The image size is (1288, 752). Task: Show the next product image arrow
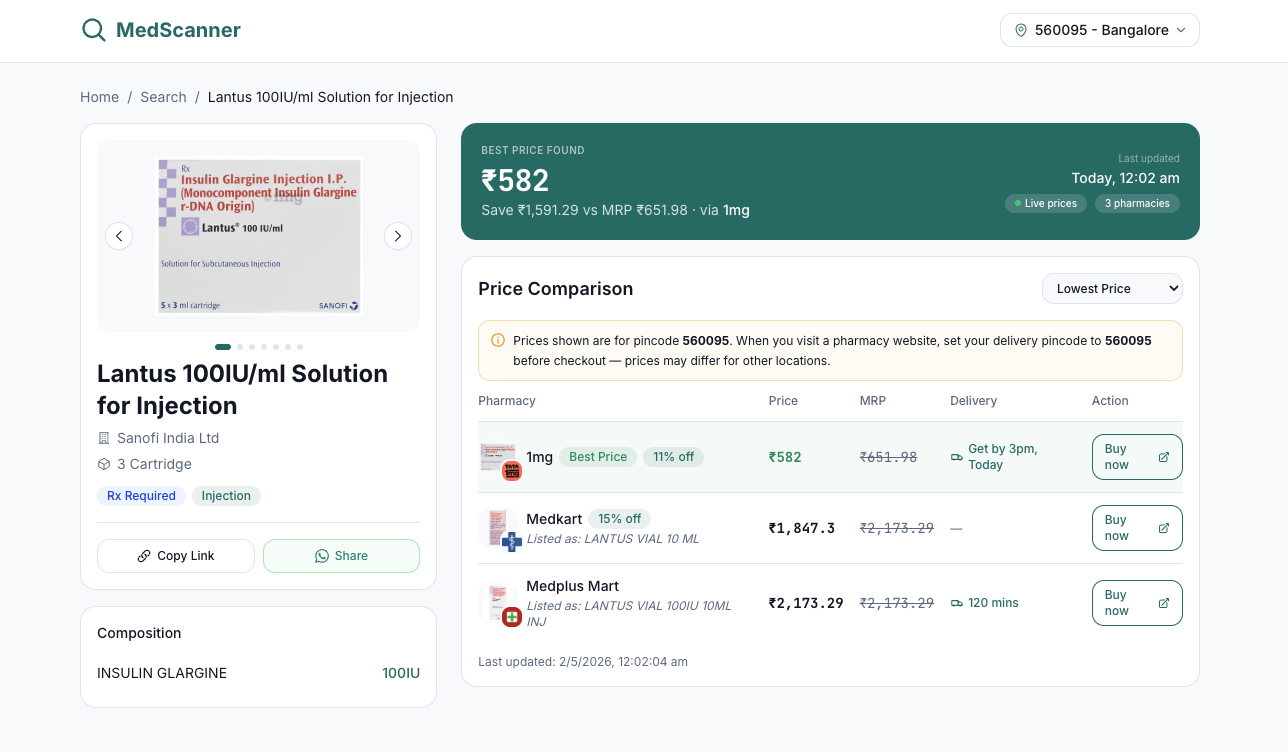pyautogui.click(x=398, y=236)
